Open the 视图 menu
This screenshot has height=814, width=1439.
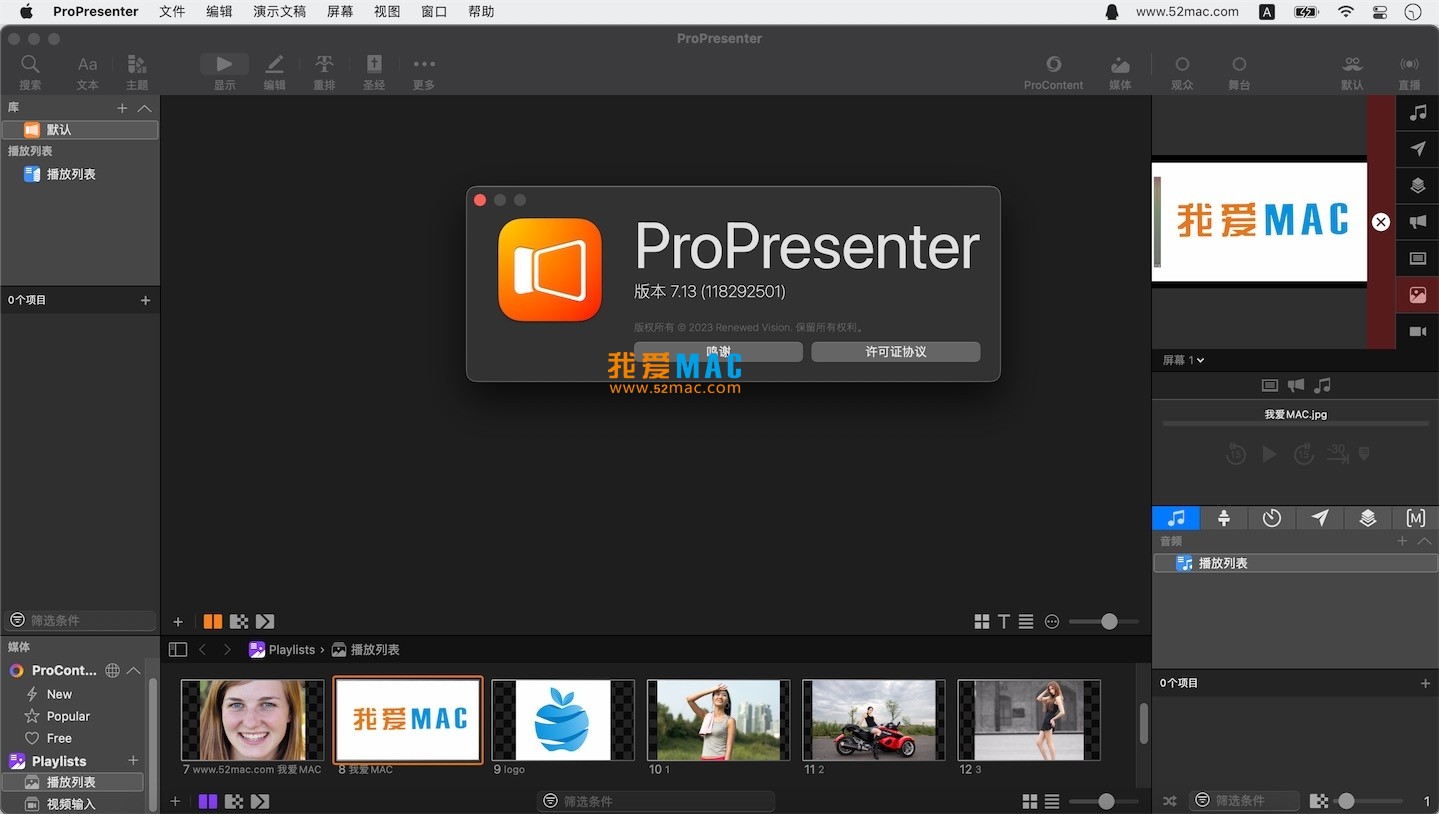pyautogui.click(x=387, y=12)
